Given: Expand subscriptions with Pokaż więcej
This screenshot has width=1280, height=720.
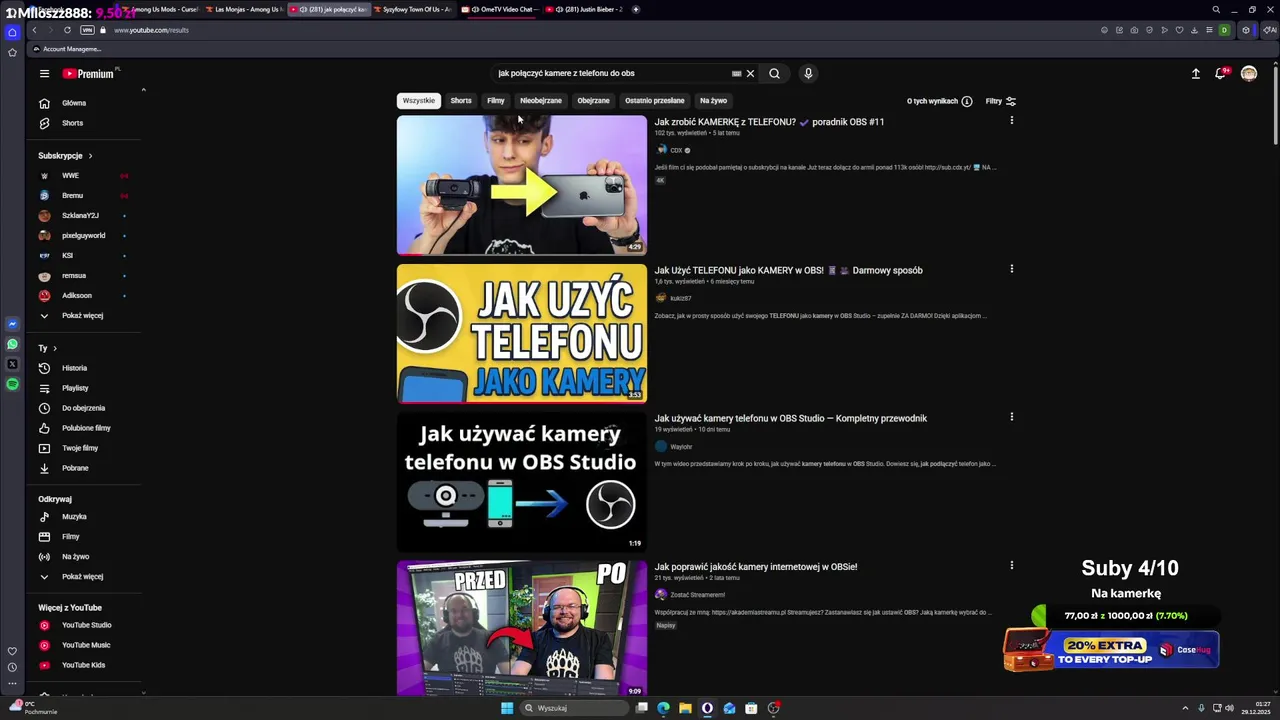Looking at the screenshot, I should pyautogui.click(x=84, y=316).
